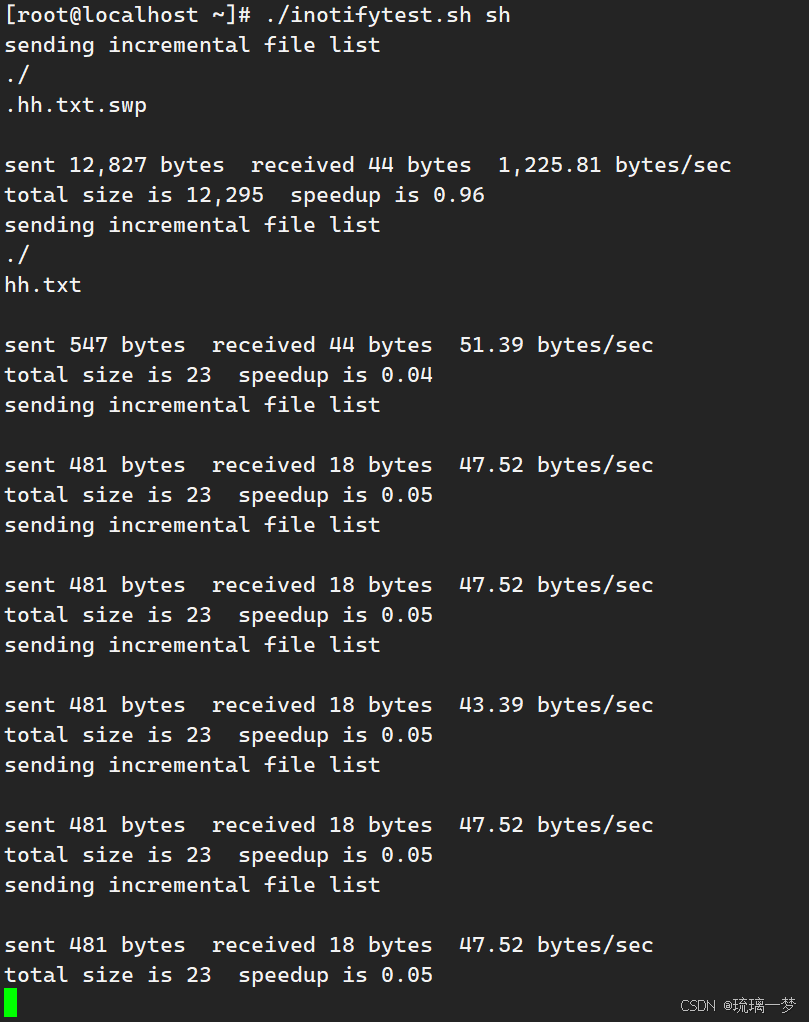Click the 'sent 547 bytes' text
809x1022 pixels.
click(95, 345)
